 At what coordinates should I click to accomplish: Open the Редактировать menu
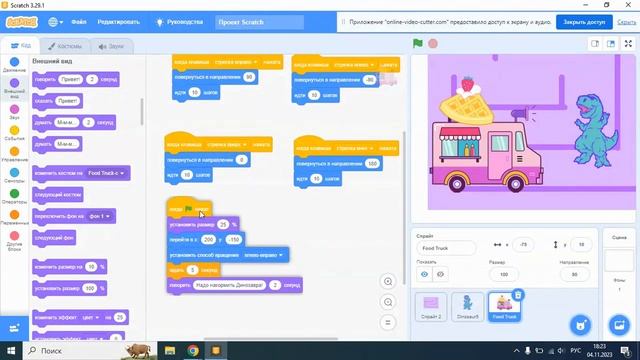[x=118, y=22]
